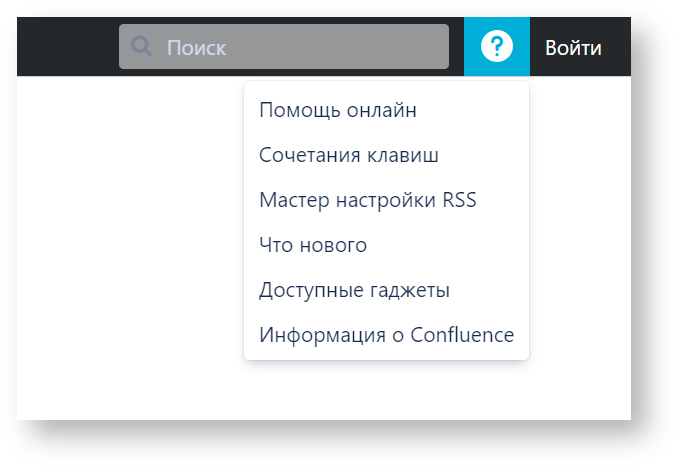Click the empty dark header area left of search
Viewport: 679px width, 468px height.
(66, 47)
